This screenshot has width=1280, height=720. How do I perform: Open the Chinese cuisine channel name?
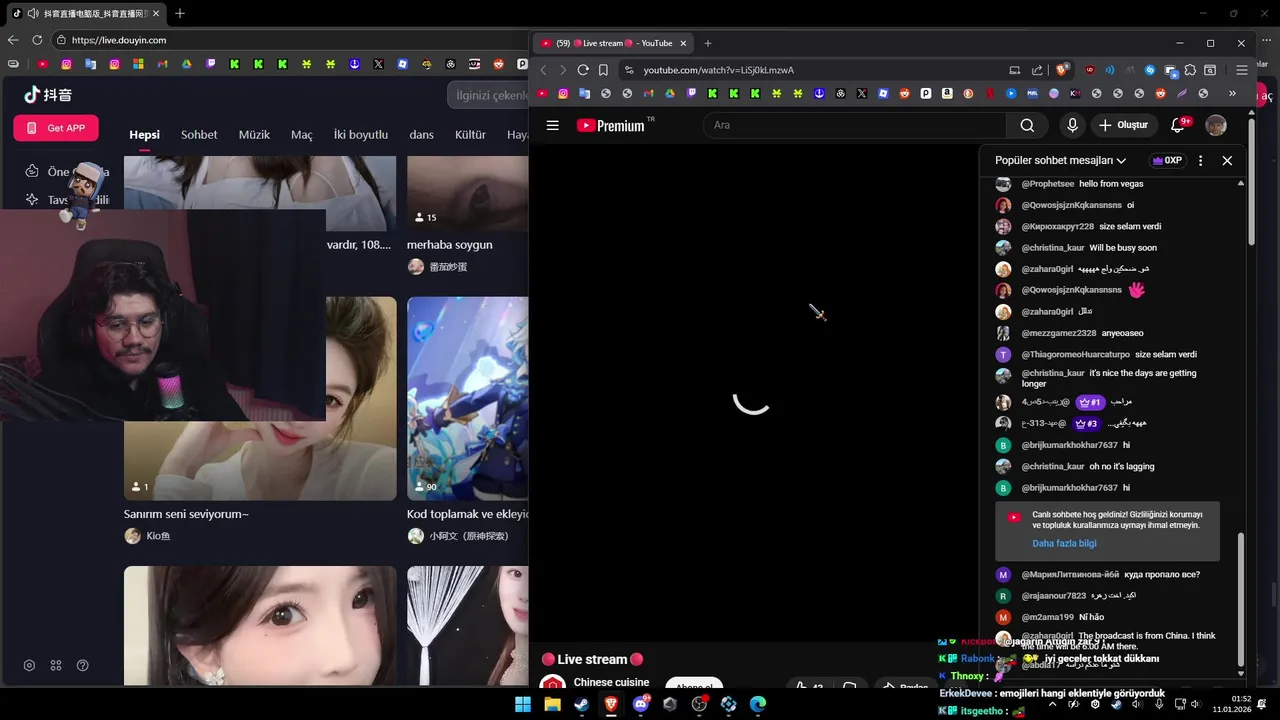(x=611, y=682)
